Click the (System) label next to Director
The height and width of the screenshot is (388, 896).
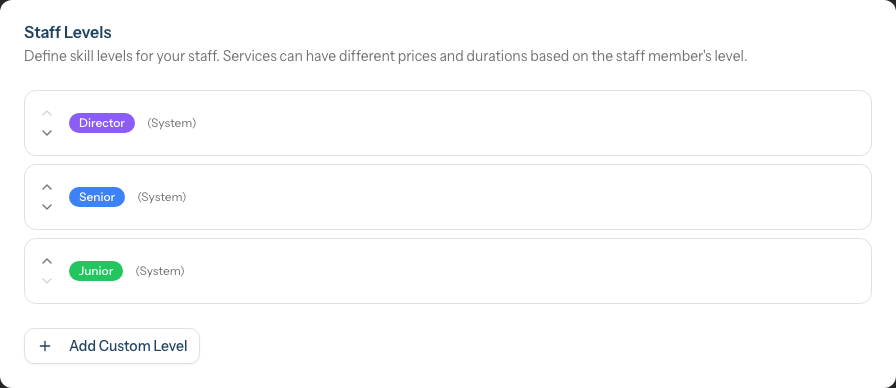(x=171, y=123)
